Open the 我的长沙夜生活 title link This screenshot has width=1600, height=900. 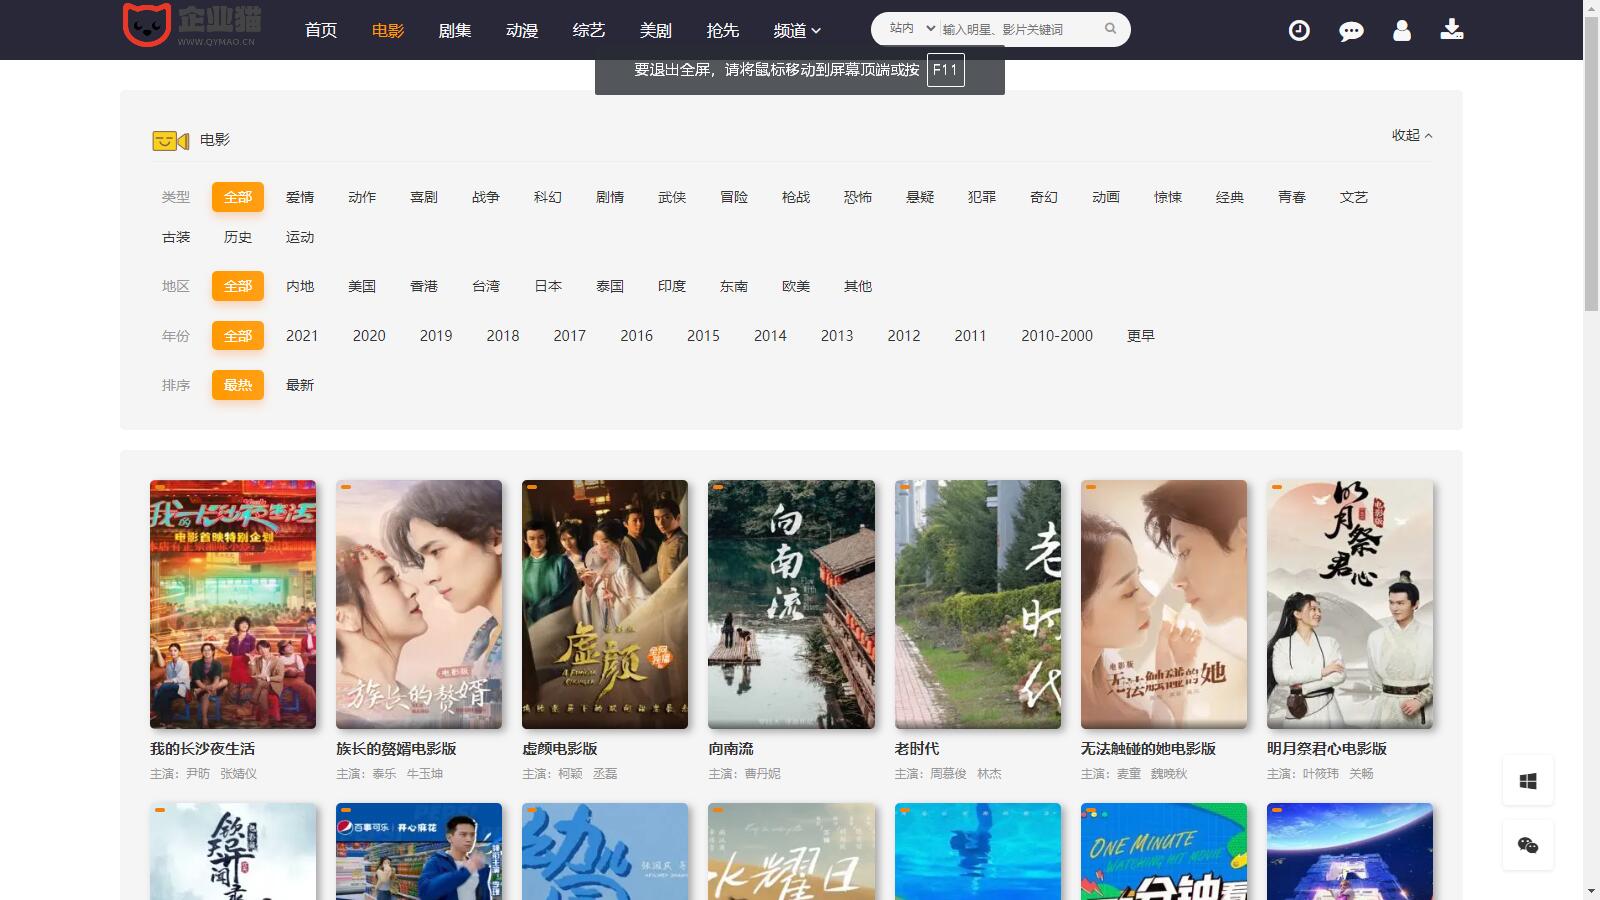click(202, 748)
